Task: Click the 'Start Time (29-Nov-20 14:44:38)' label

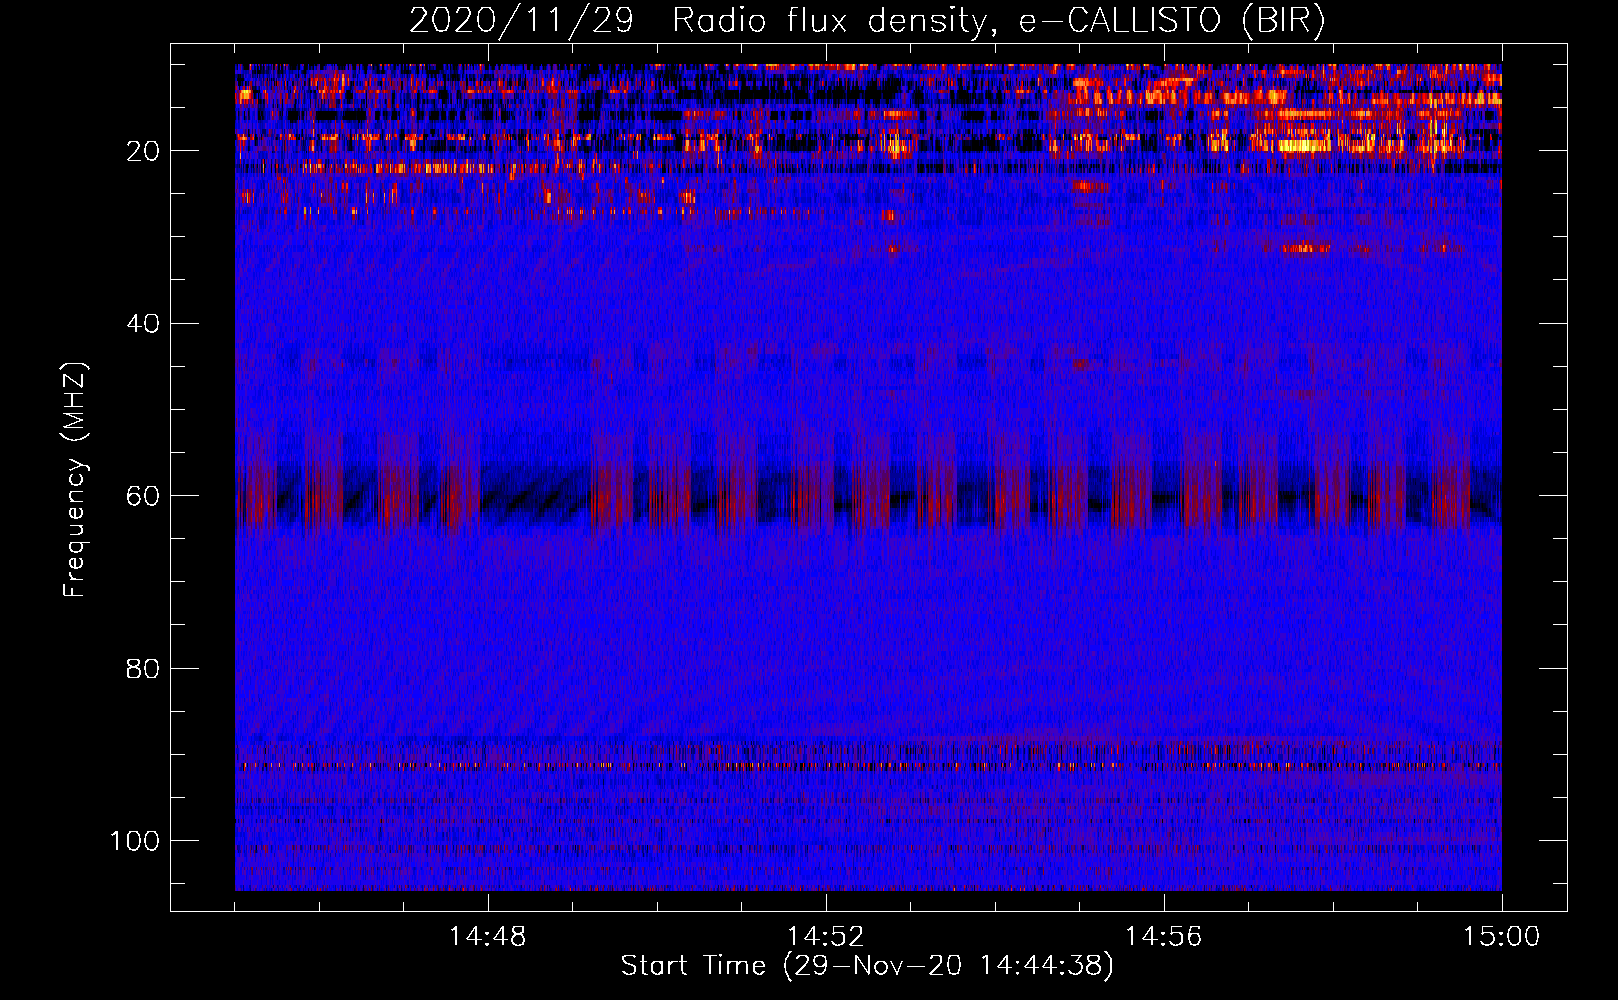Action: point(867,966)
